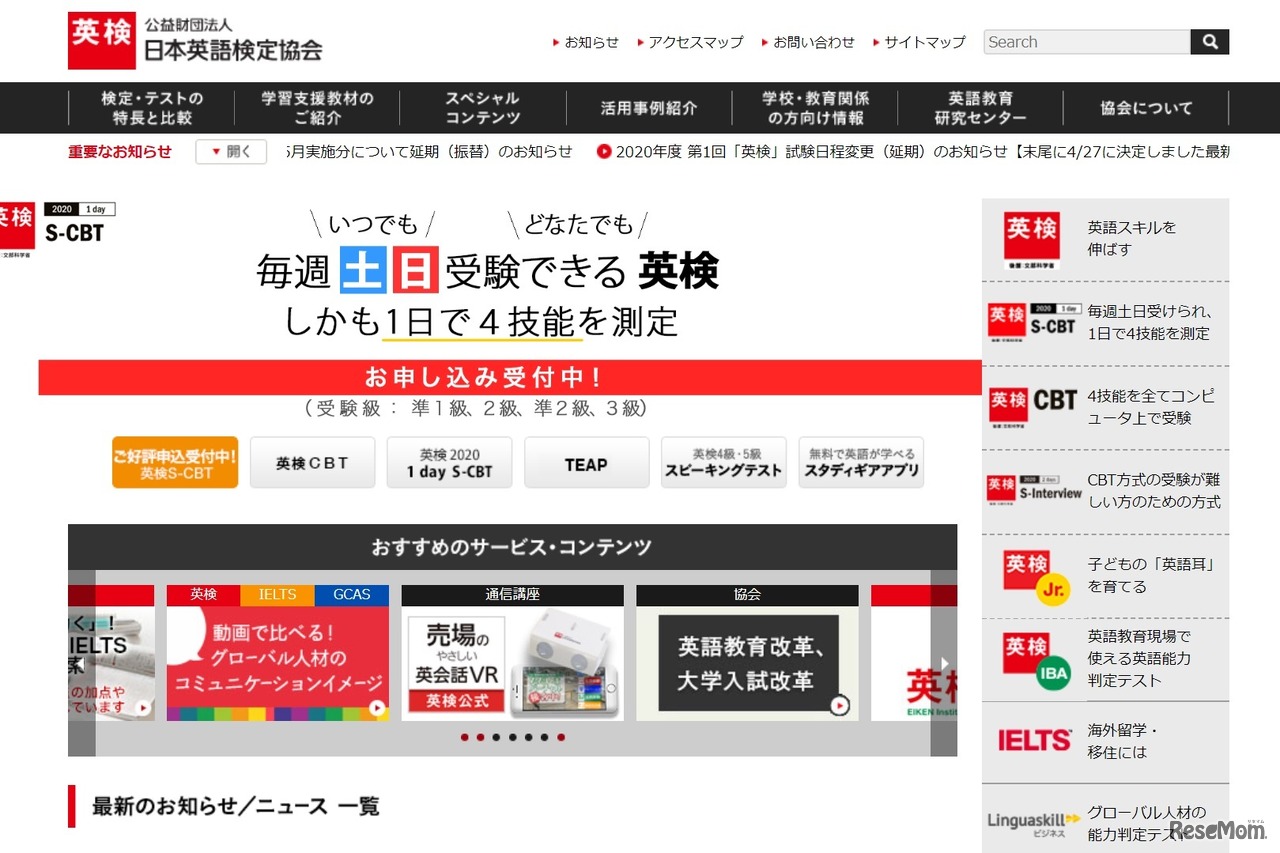This screenshot has width=1280, height=853.
Task: Open 学校・教育関係の方向け情報 menu
Action: [x=815, y=108]
